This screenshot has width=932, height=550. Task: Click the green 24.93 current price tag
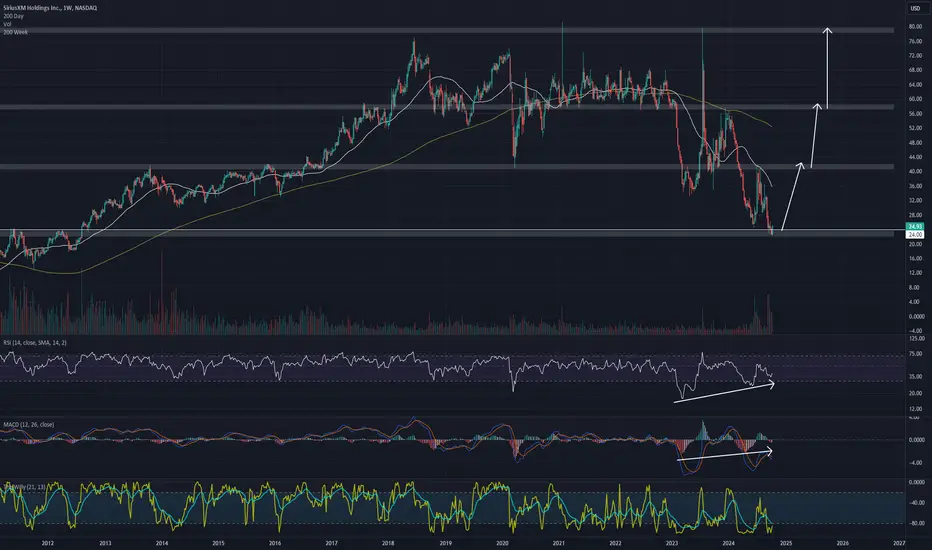915,227
